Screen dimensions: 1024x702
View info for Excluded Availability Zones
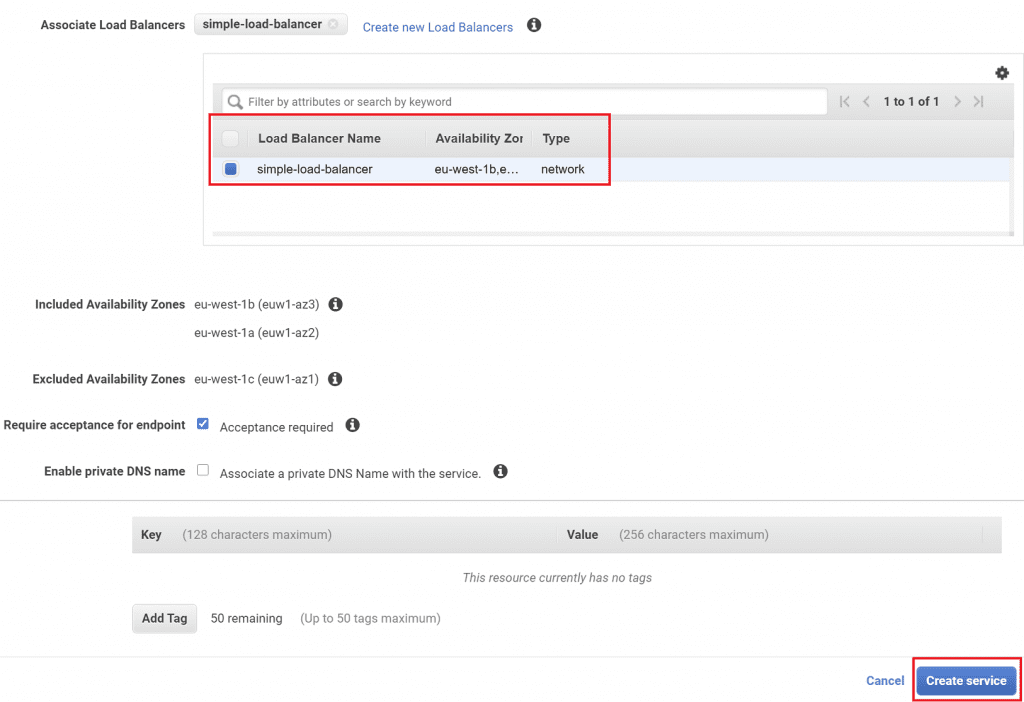335,379
